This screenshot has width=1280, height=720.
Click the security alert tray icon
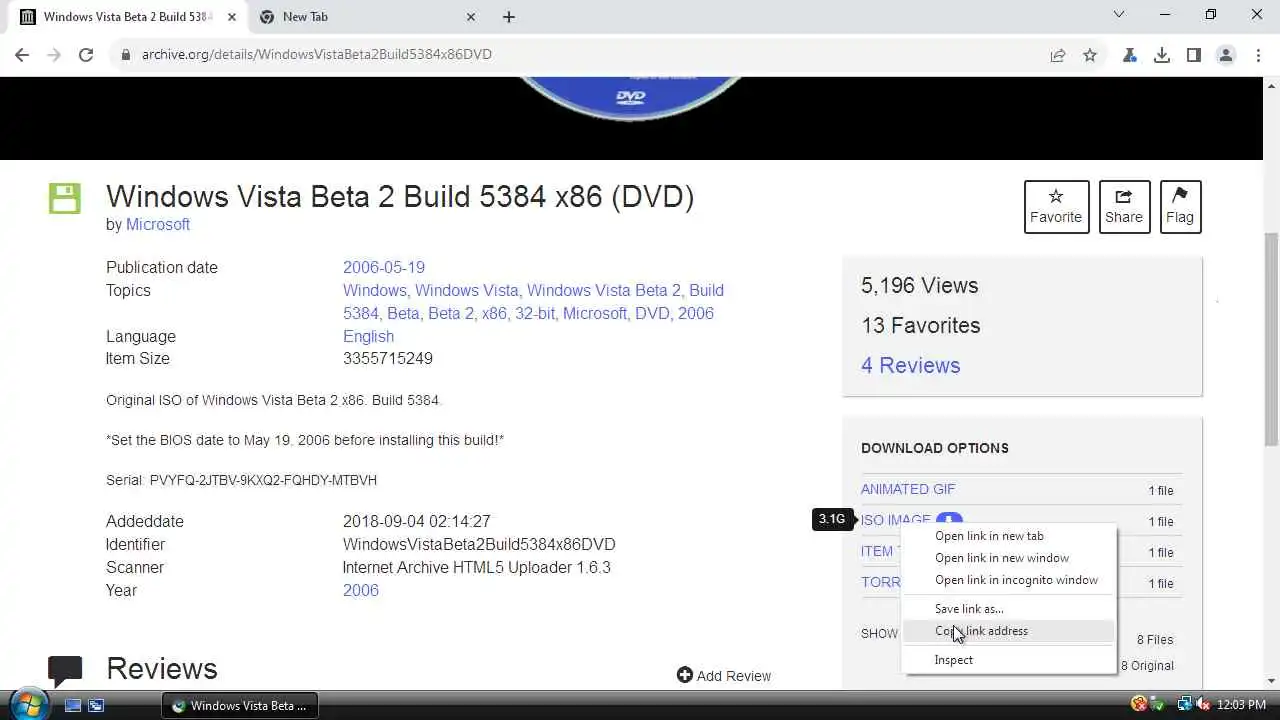coord(1139,705)
